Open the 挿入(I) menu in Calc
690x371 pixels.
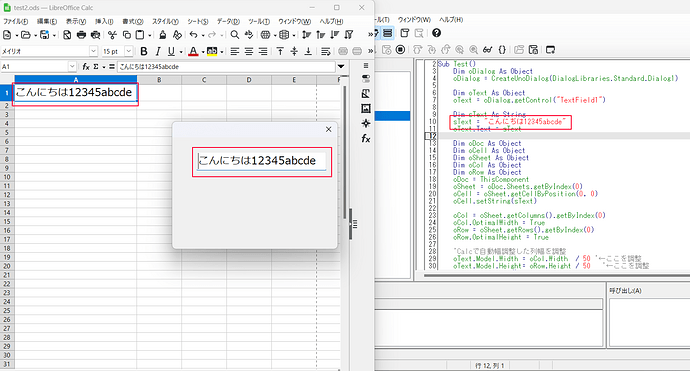point(104,21)
